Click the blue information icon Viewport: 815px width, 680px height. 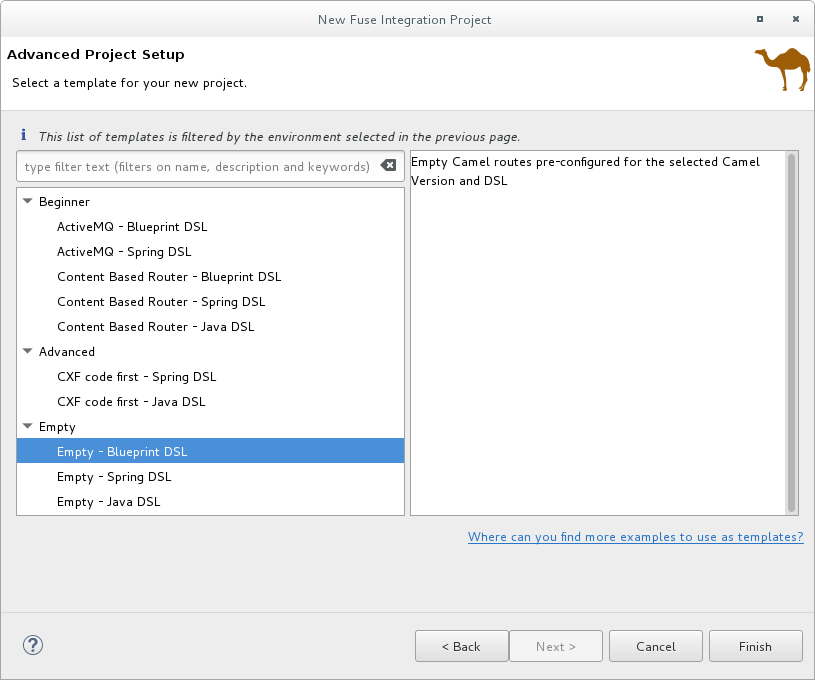(24, 136)
